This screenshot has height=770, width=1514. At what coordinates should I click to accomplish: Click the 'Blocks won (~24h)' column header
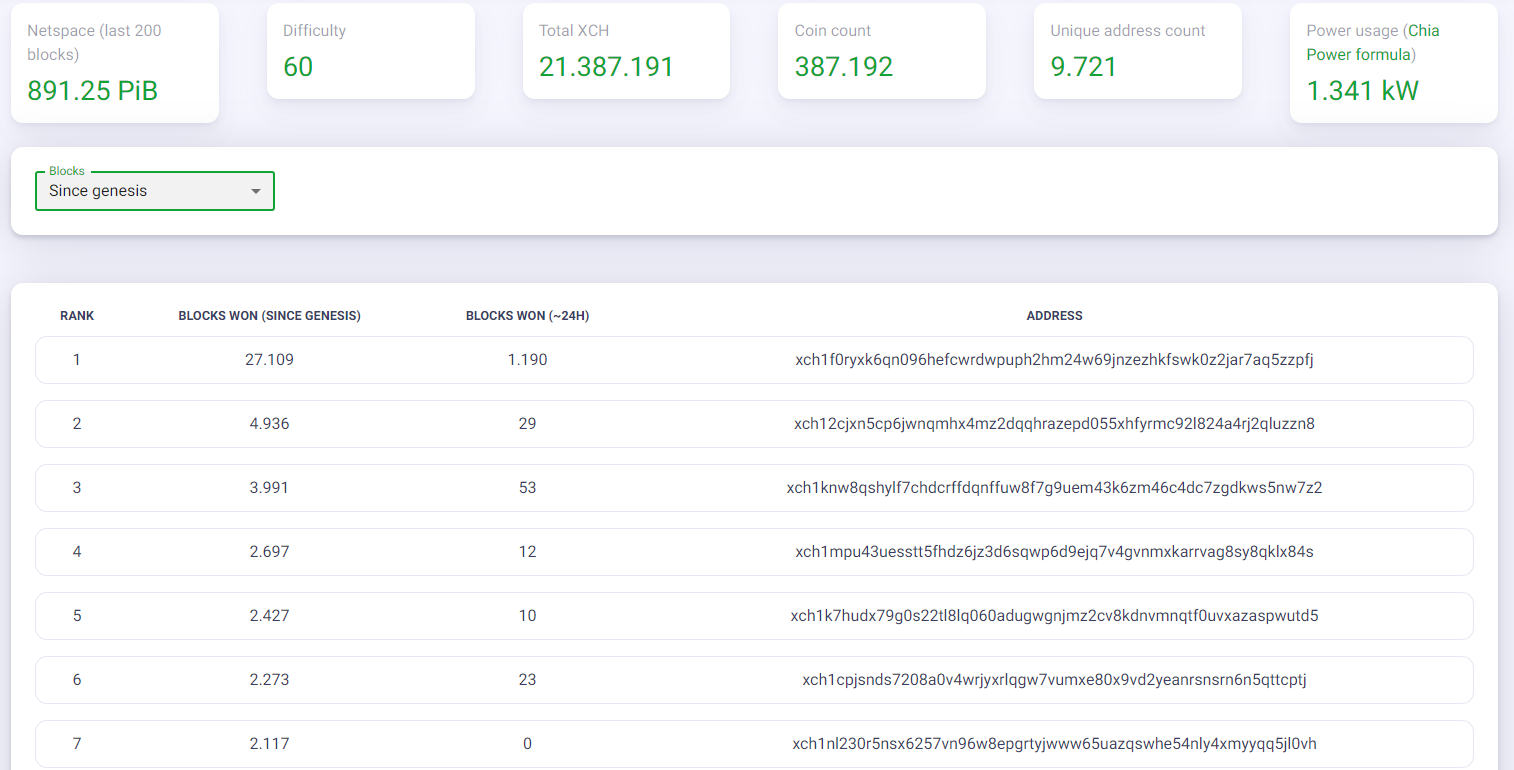click(x=527, y=316)
